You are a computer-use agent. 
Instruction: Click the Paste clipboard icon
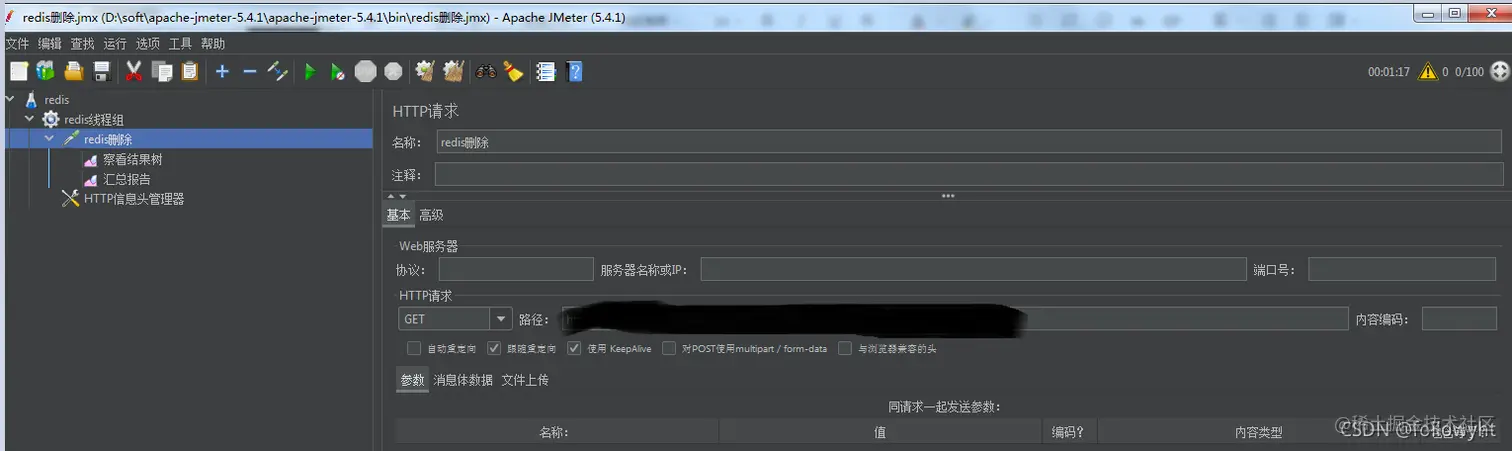(x=189, y=71)
